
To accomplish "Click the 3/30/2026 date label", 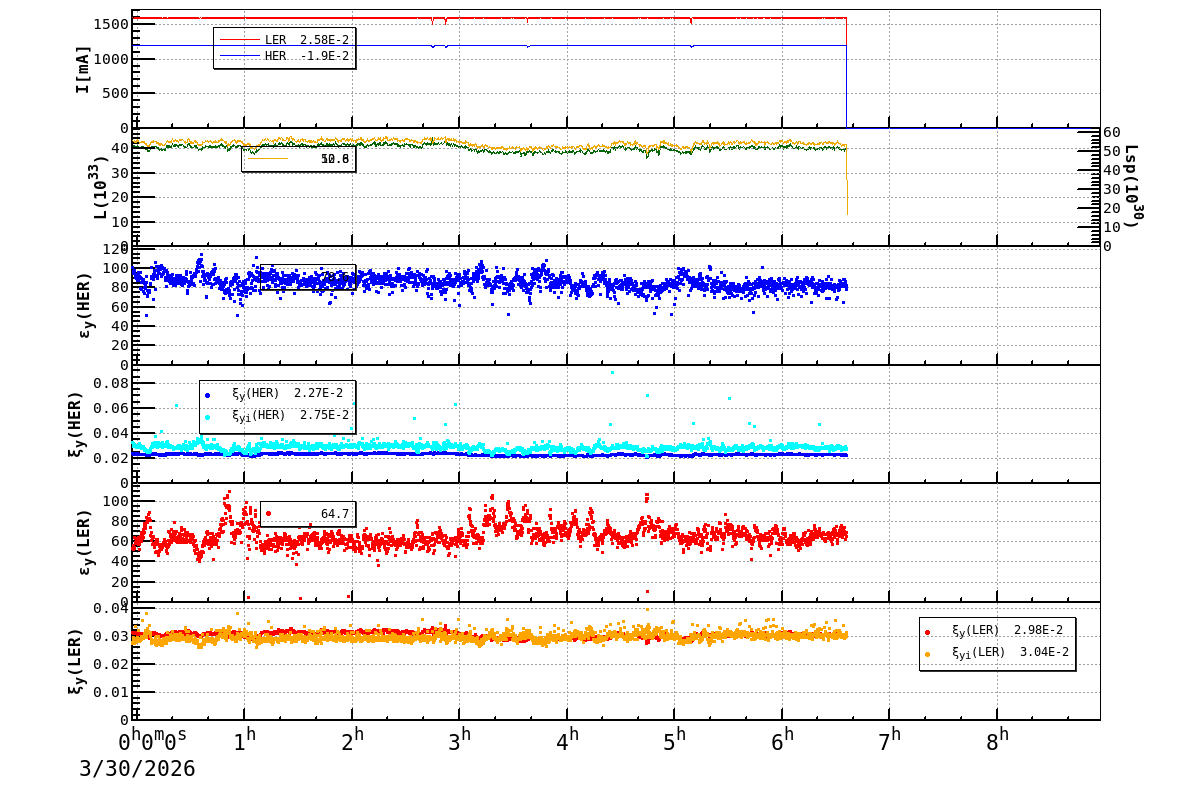I will click(138, 769).
